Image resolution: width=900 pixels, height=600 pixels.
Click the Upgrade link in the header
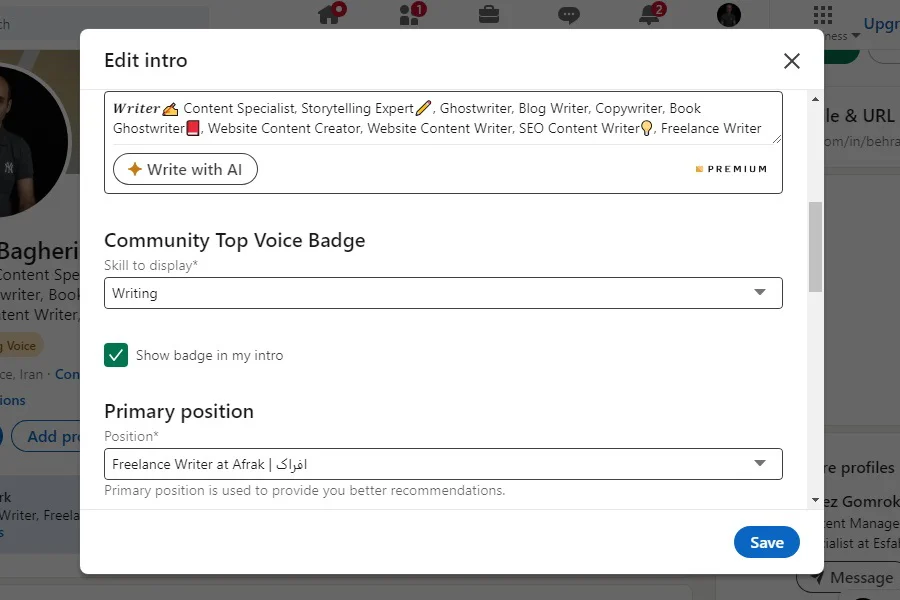882,24
